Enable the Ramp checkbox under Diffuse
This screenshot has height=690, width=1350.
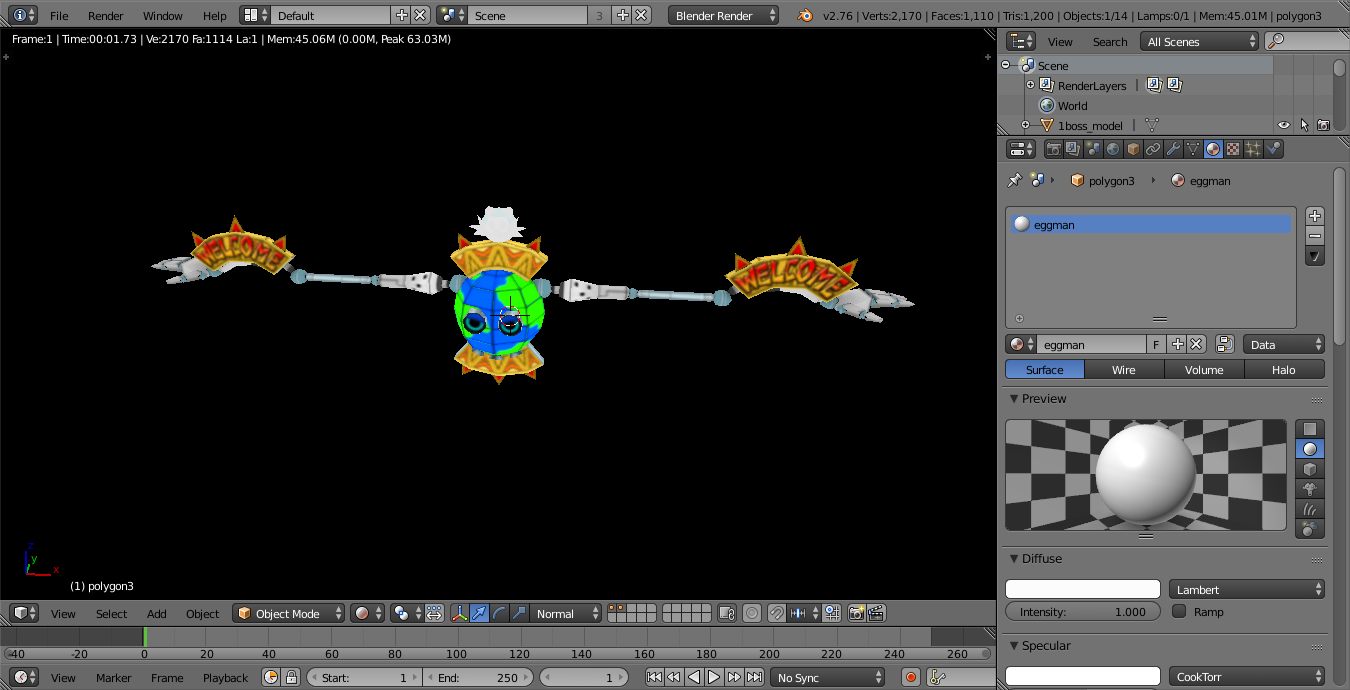click(1179, 611)
